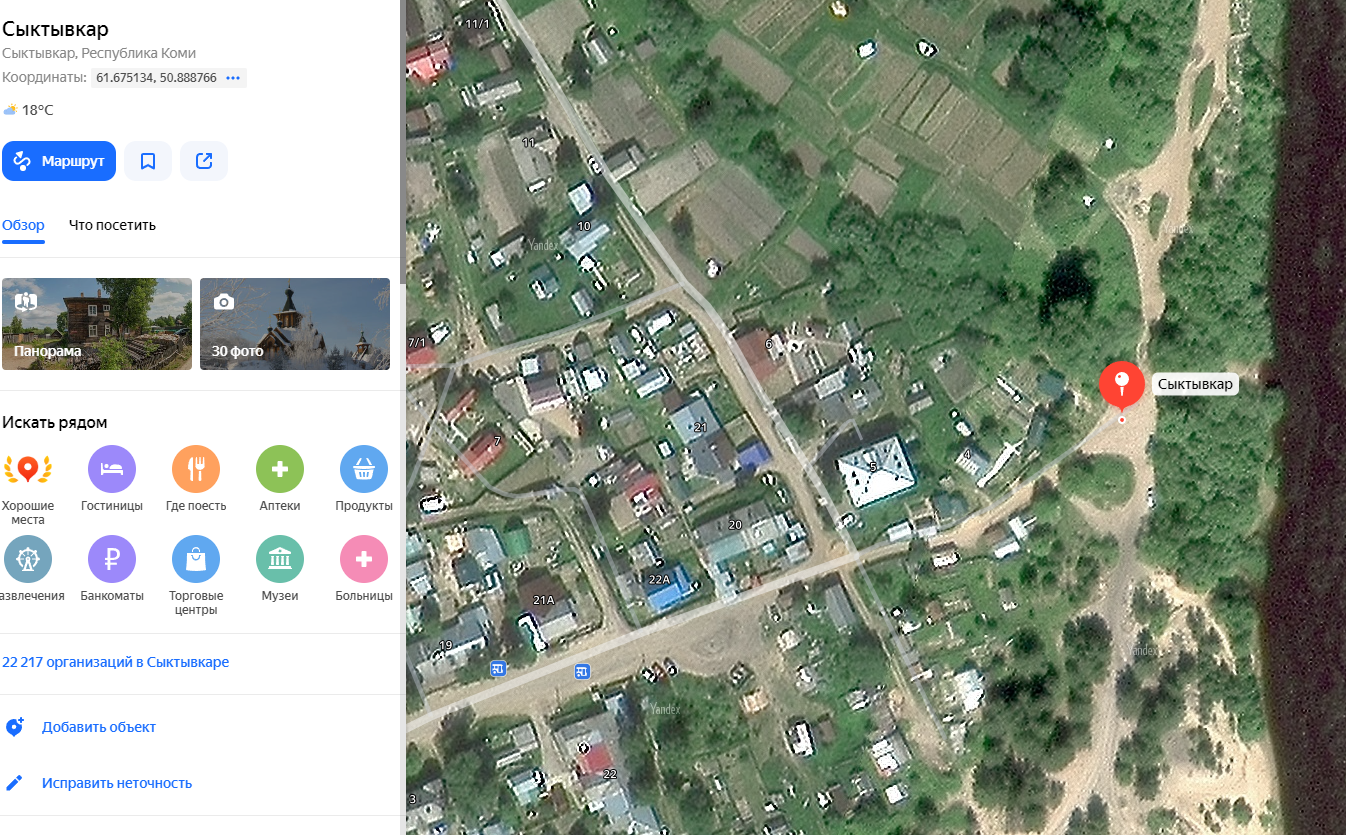
Task: Open Хорошие места category
Action: 28,470
